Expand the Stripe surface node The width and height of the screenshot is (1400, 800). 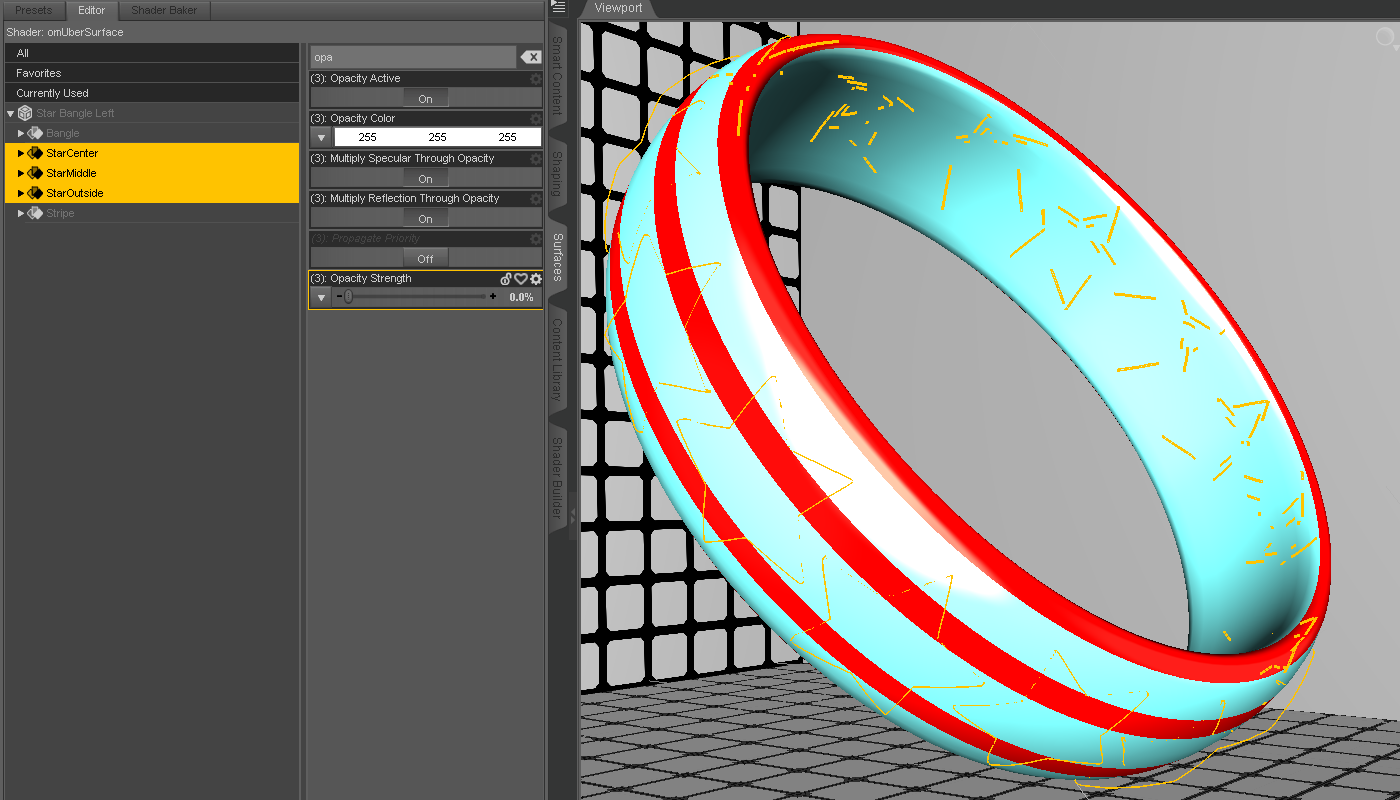click(21, 213)
